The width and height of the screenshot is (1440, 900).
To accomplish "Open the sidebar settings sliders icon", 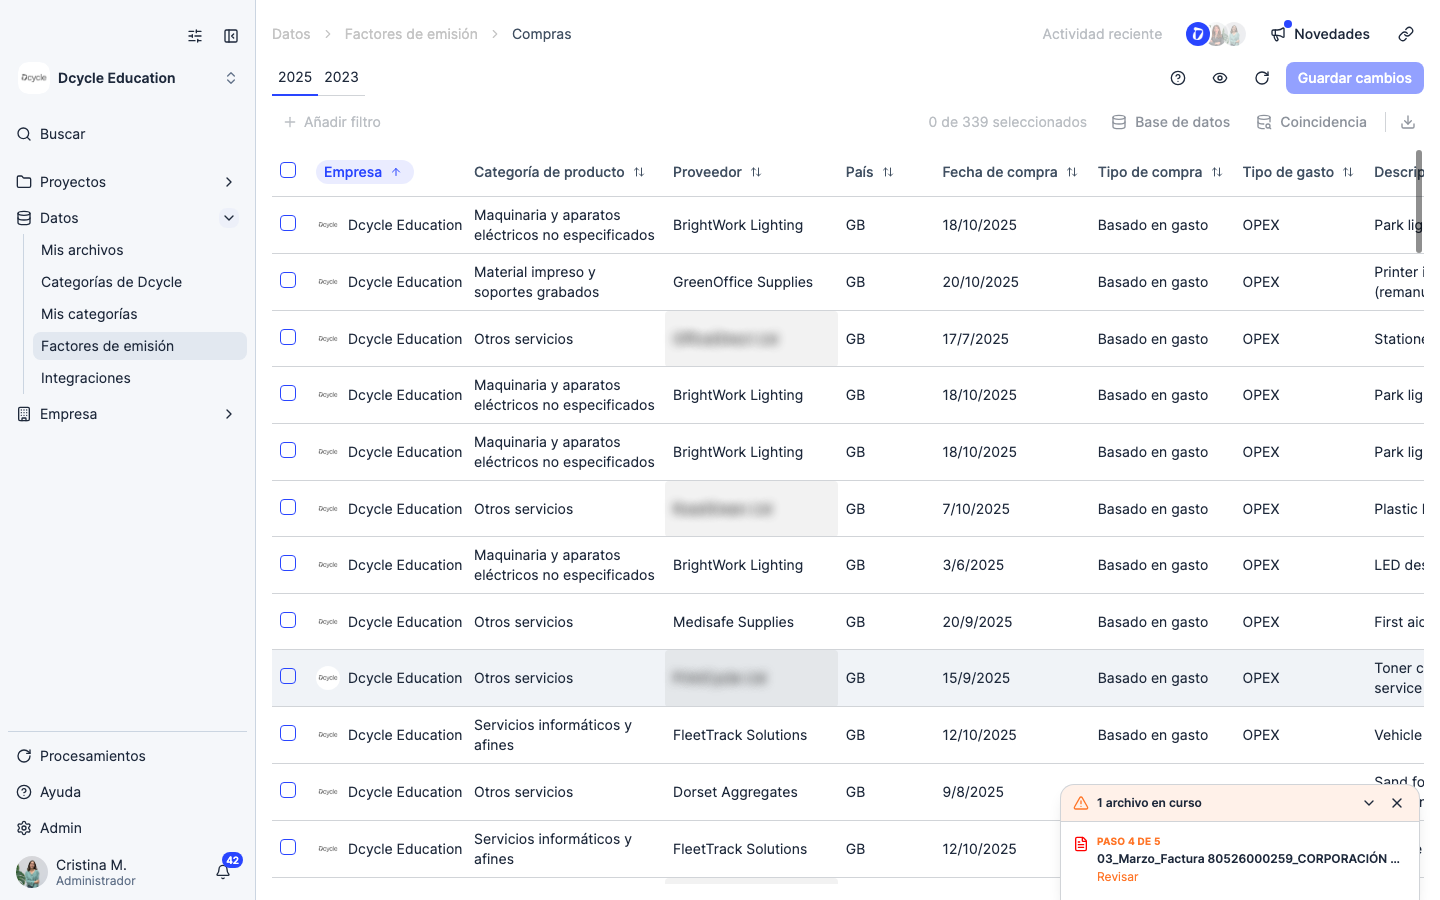I will (195, 36).
